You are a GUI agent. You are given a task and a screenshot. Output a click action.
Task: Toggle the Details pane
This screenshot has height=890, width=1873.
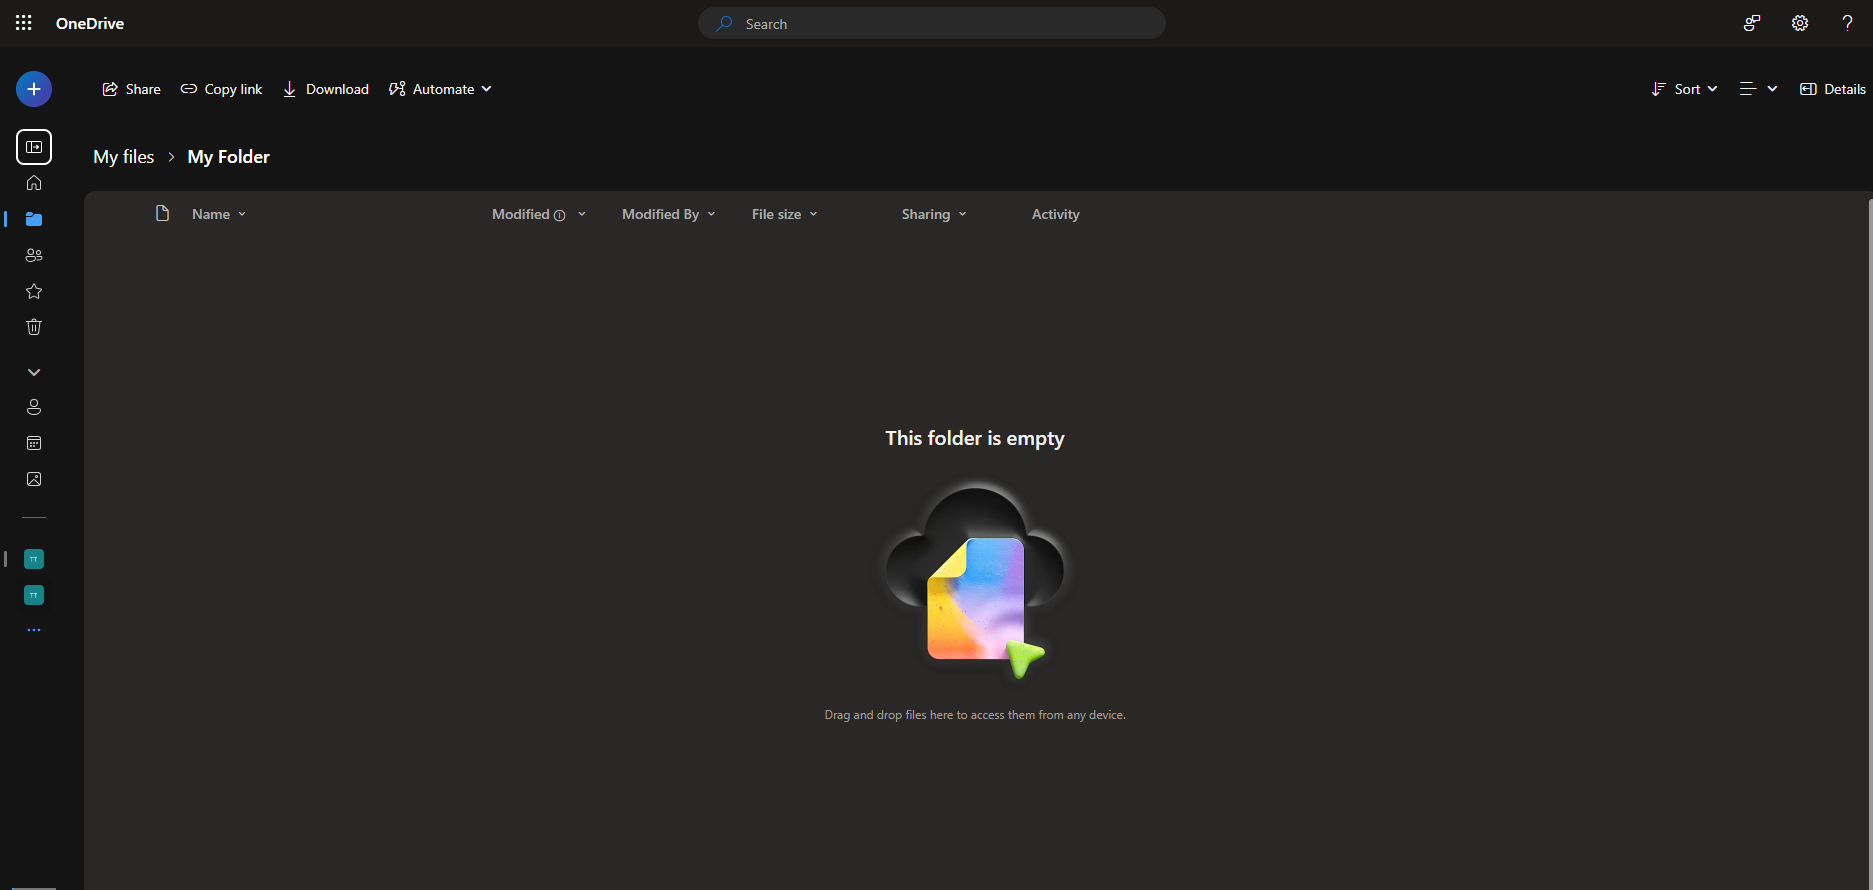(1833, 89)
